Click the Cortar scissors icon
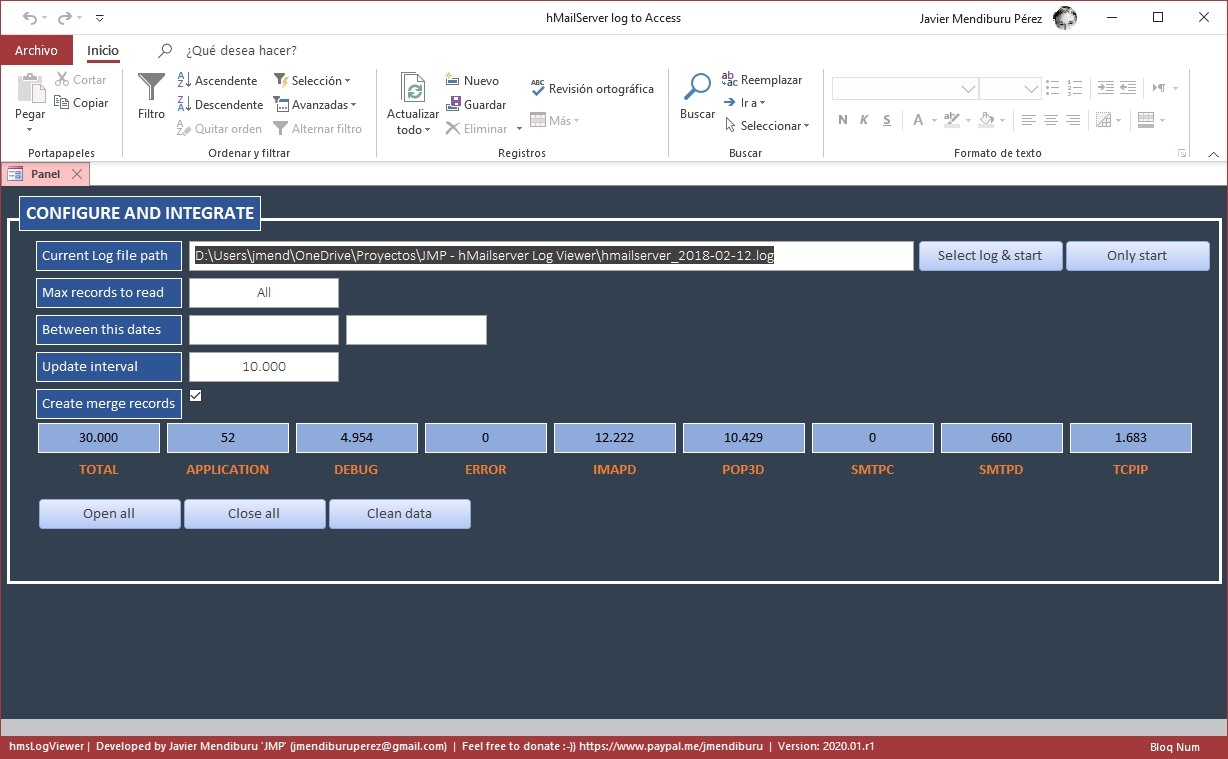Viewport: 1228px width, 759px height. [x=62, y=79]
